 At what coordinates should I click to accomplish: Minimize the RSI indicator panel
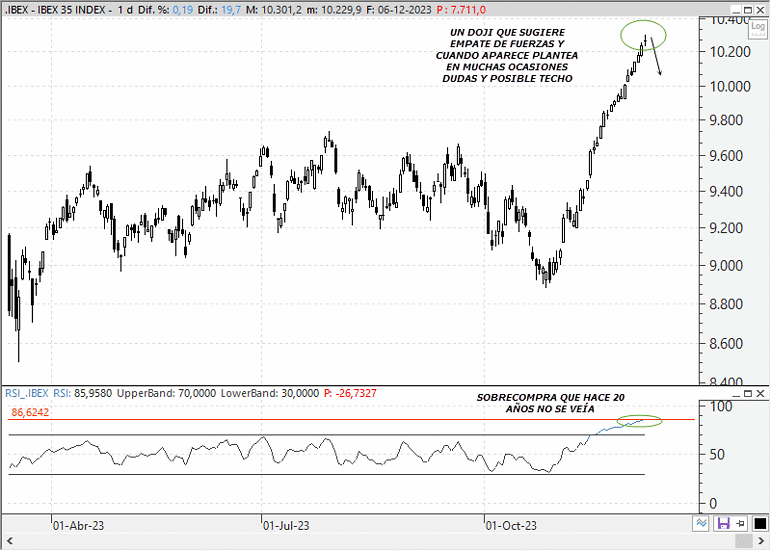(x=736, y=394)
